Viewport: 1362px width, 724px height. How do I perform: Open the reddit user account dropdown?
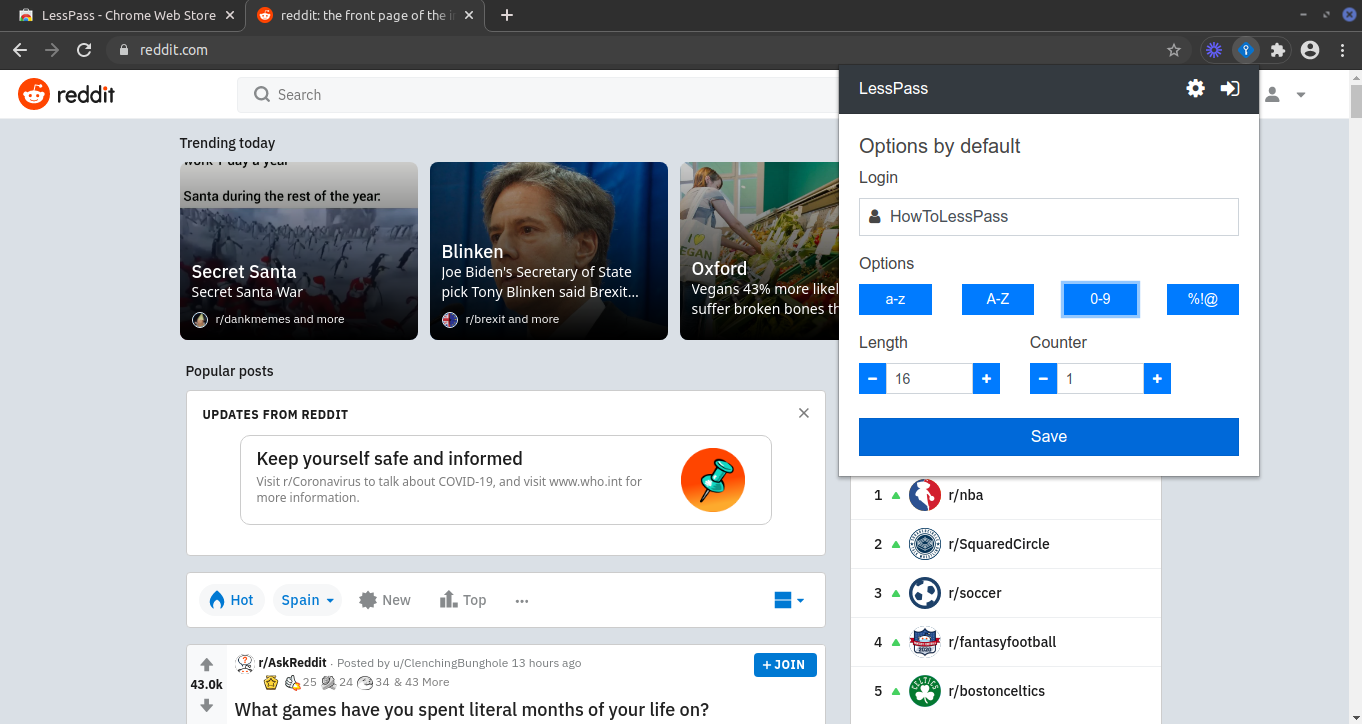1285,95
